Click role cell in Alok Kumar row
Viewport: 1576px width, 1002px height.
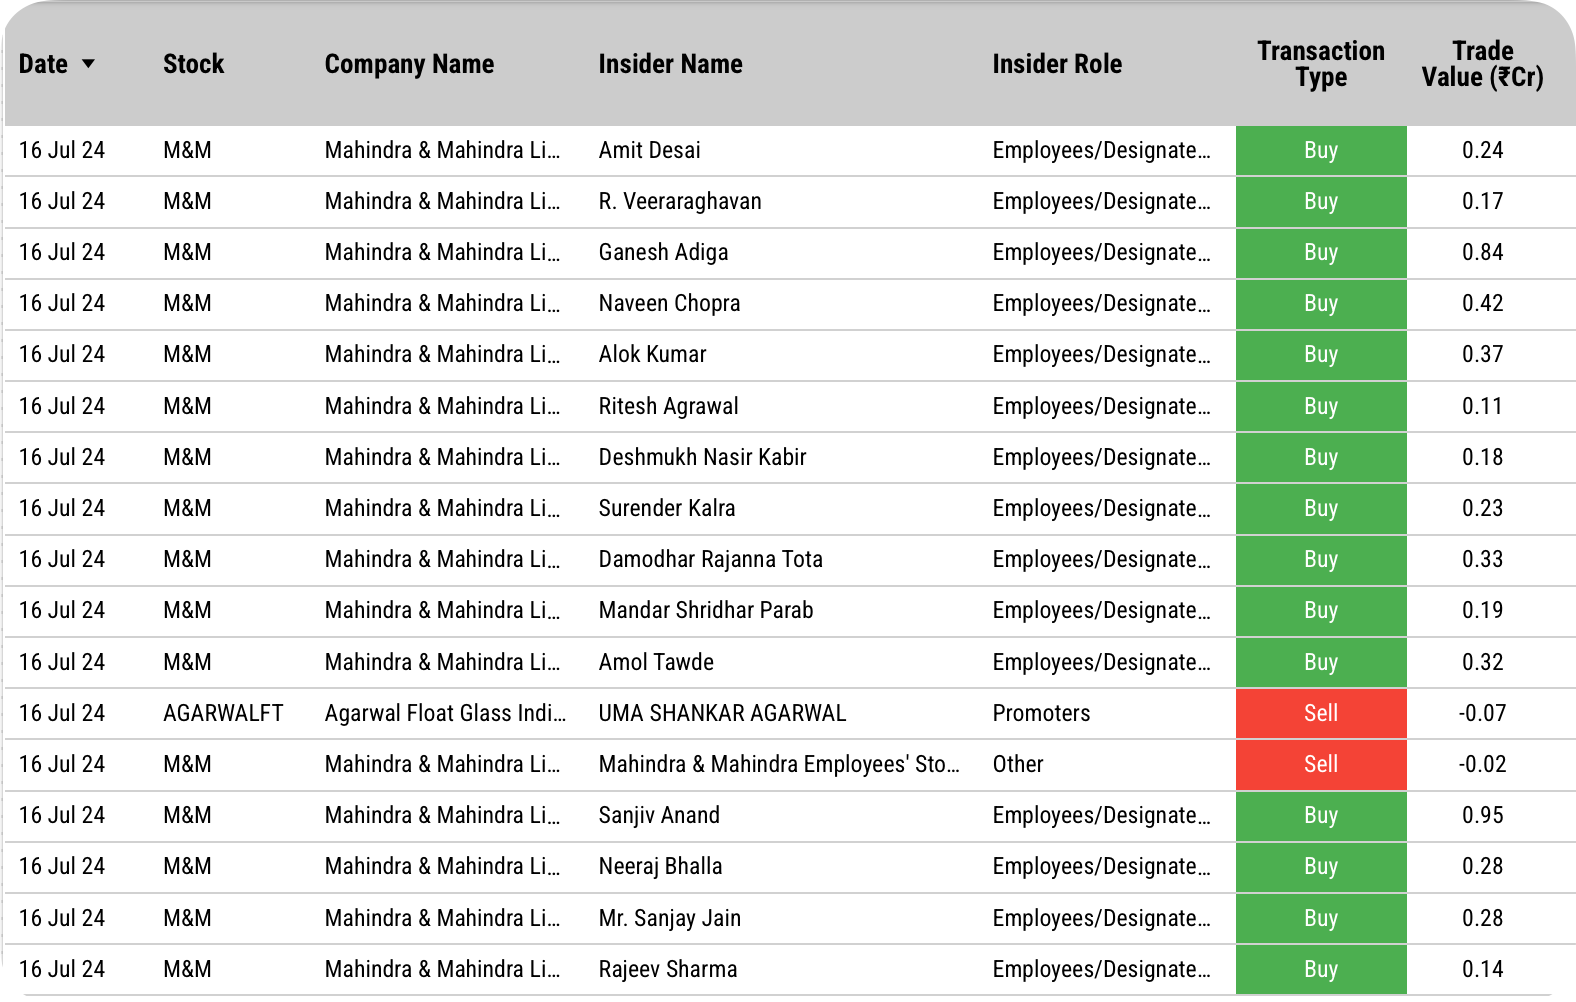[1101, 354]
